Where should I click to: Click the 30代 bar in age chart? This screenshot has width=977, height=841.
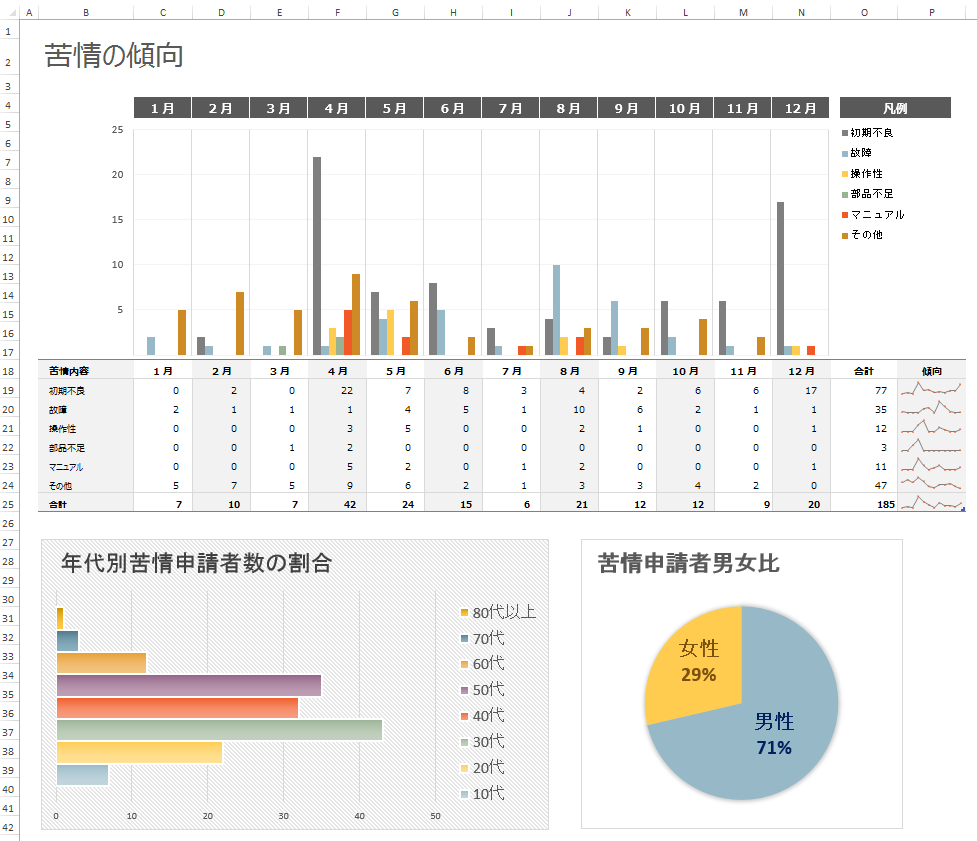click(219, 730)
